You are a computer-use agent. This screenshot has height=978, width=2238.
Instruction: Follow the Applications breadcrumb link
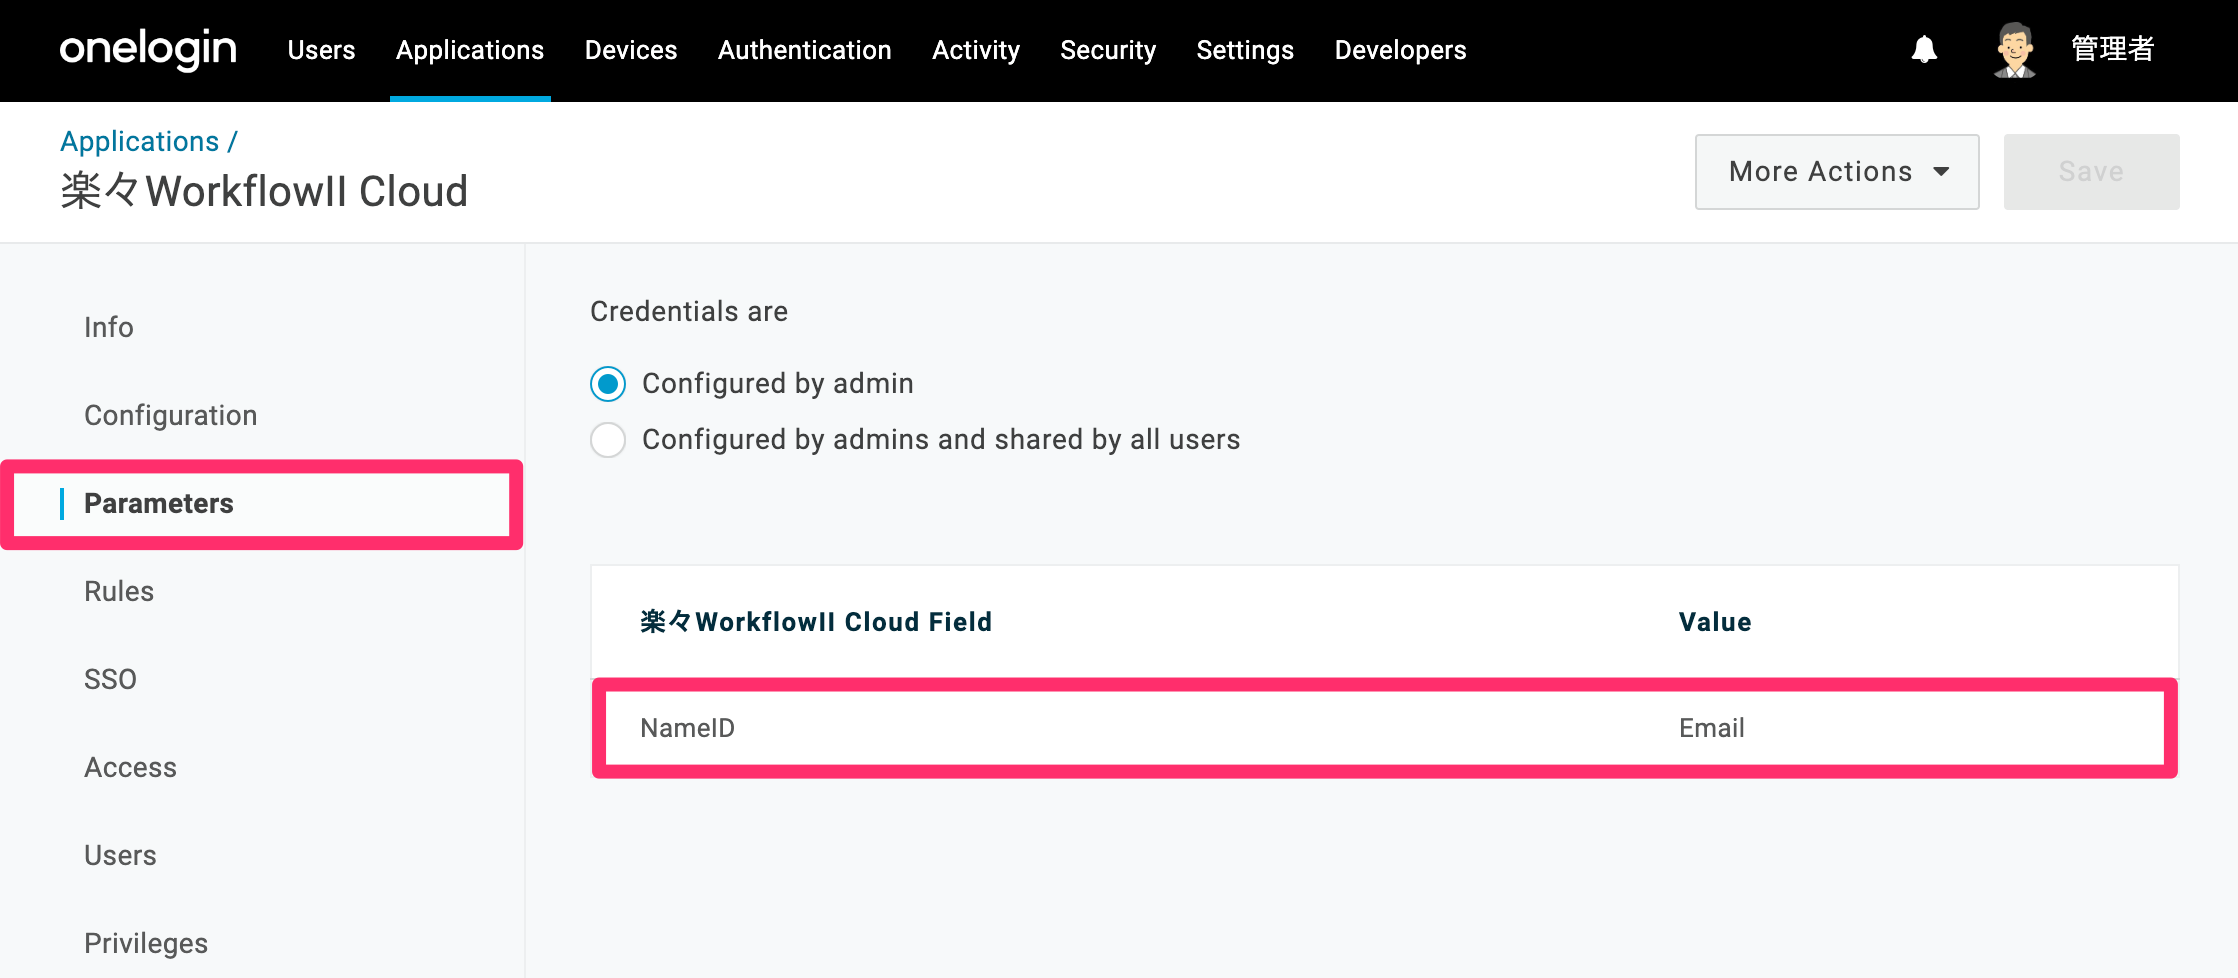pyautogui.click(x=139, y=142)
